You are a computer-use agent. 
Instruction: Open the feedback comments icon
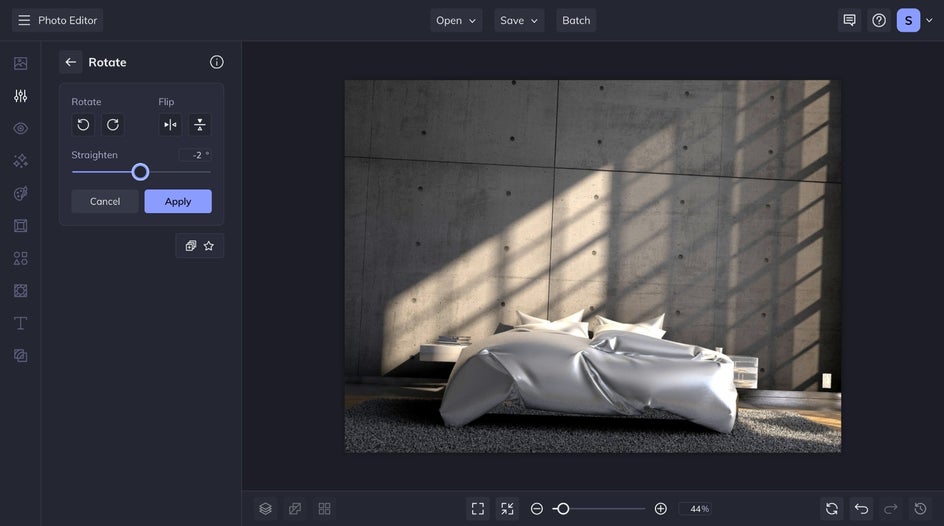click(x=849, y=20)
